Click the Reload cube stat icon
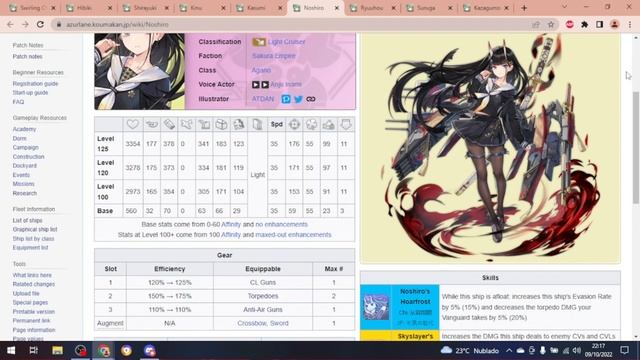 point(221,124)
